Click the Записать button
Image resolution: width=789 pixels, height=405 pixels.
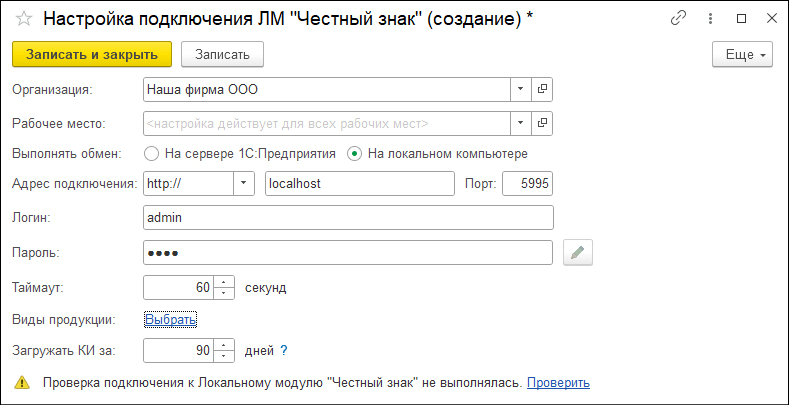[222, 54]
